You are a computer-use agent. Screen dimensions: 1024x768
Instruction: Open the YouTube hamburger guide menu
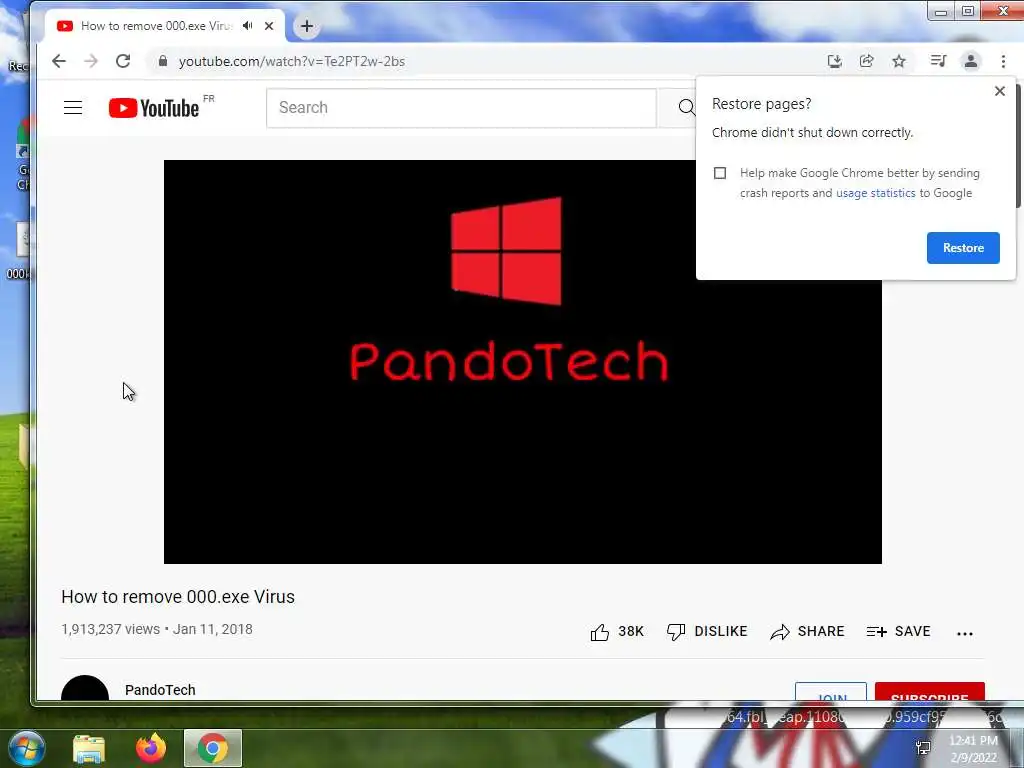tap(73, 108)
